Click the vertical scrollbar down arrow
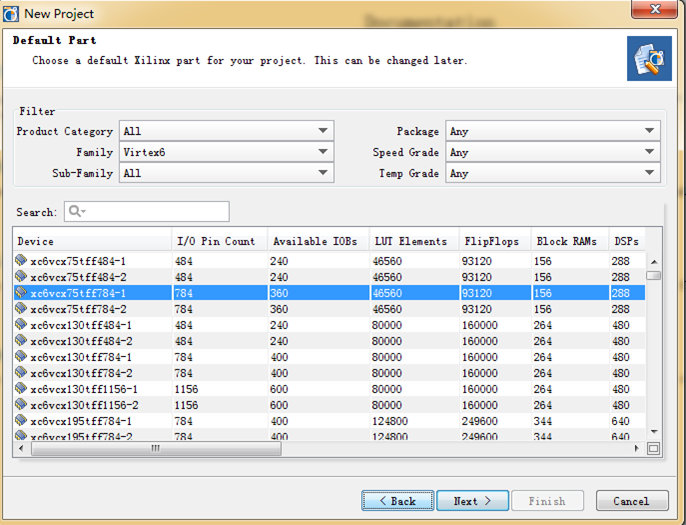Viewport: 686px width, 525px height. [x=654, y=432]
